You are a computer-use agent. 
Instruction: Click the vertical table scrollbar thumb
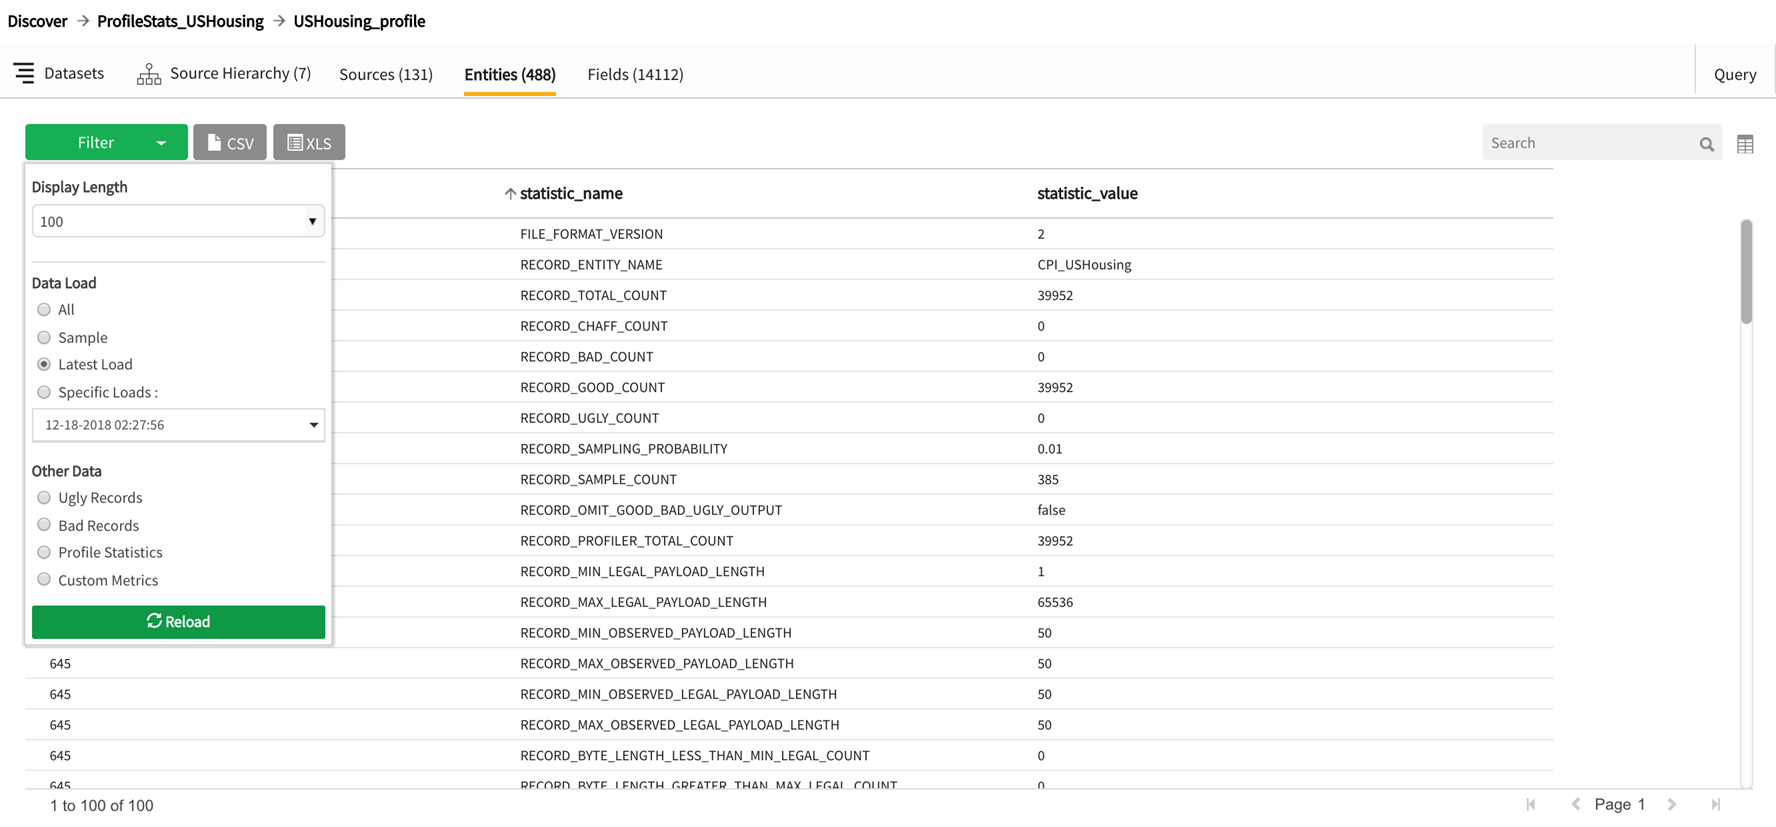pos(1746,272)
